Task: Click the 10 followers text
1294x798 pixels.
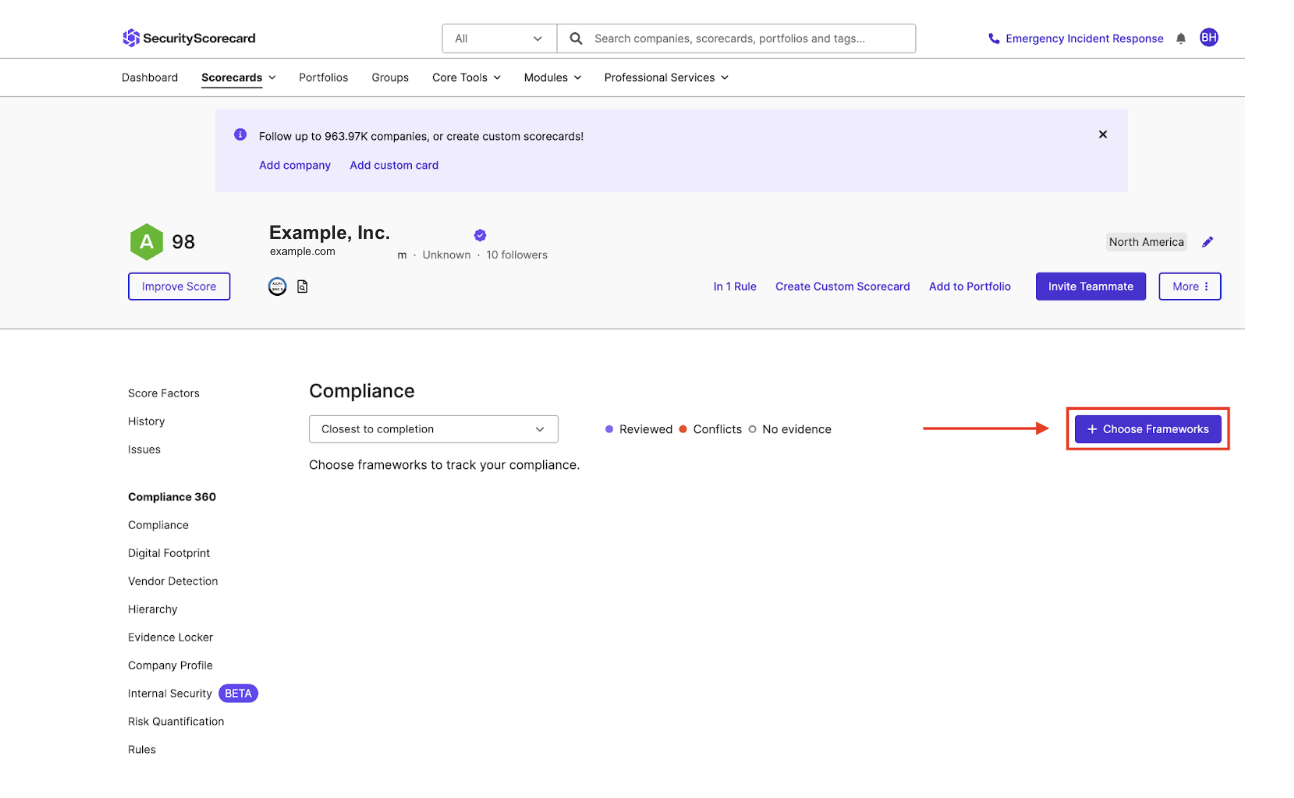Action: 517,255
